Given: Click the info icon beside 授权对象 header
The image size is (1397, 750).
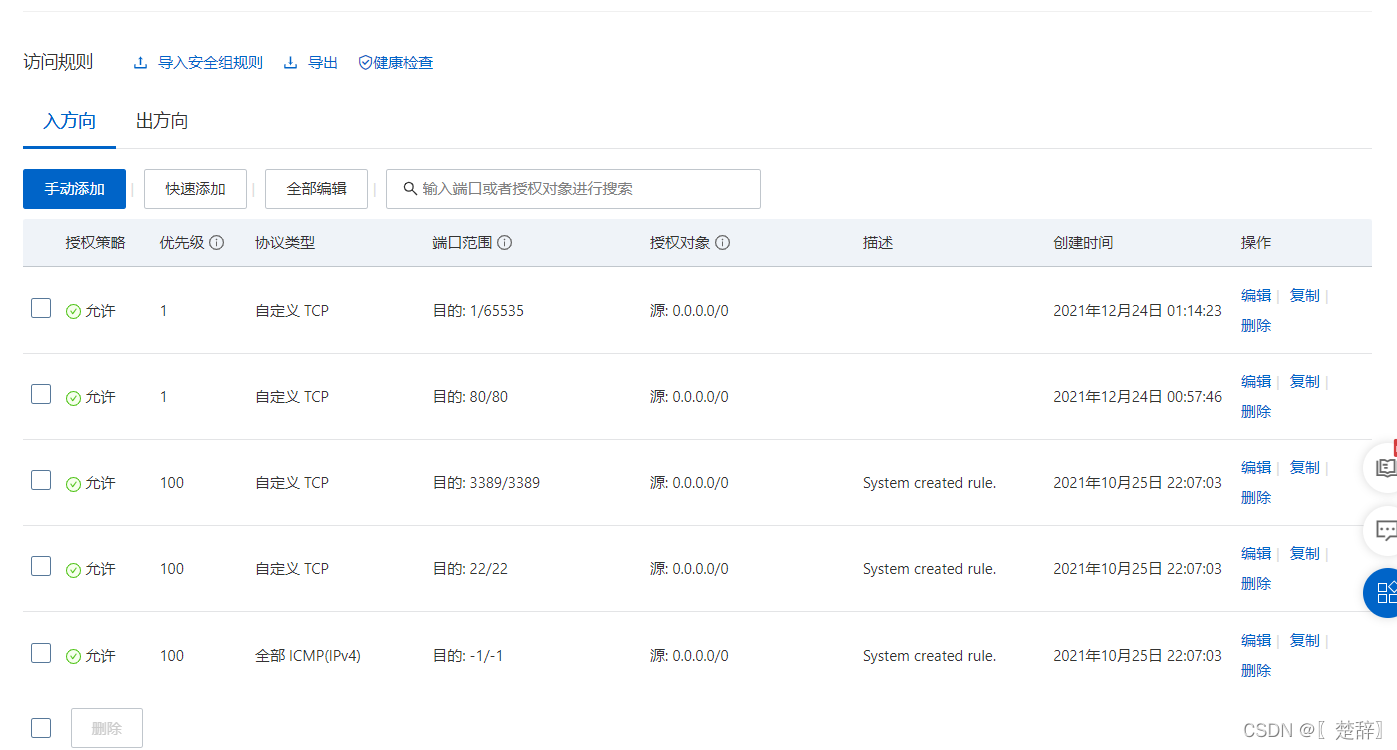Looking at the screenshot, I should (x=723, y=243).
